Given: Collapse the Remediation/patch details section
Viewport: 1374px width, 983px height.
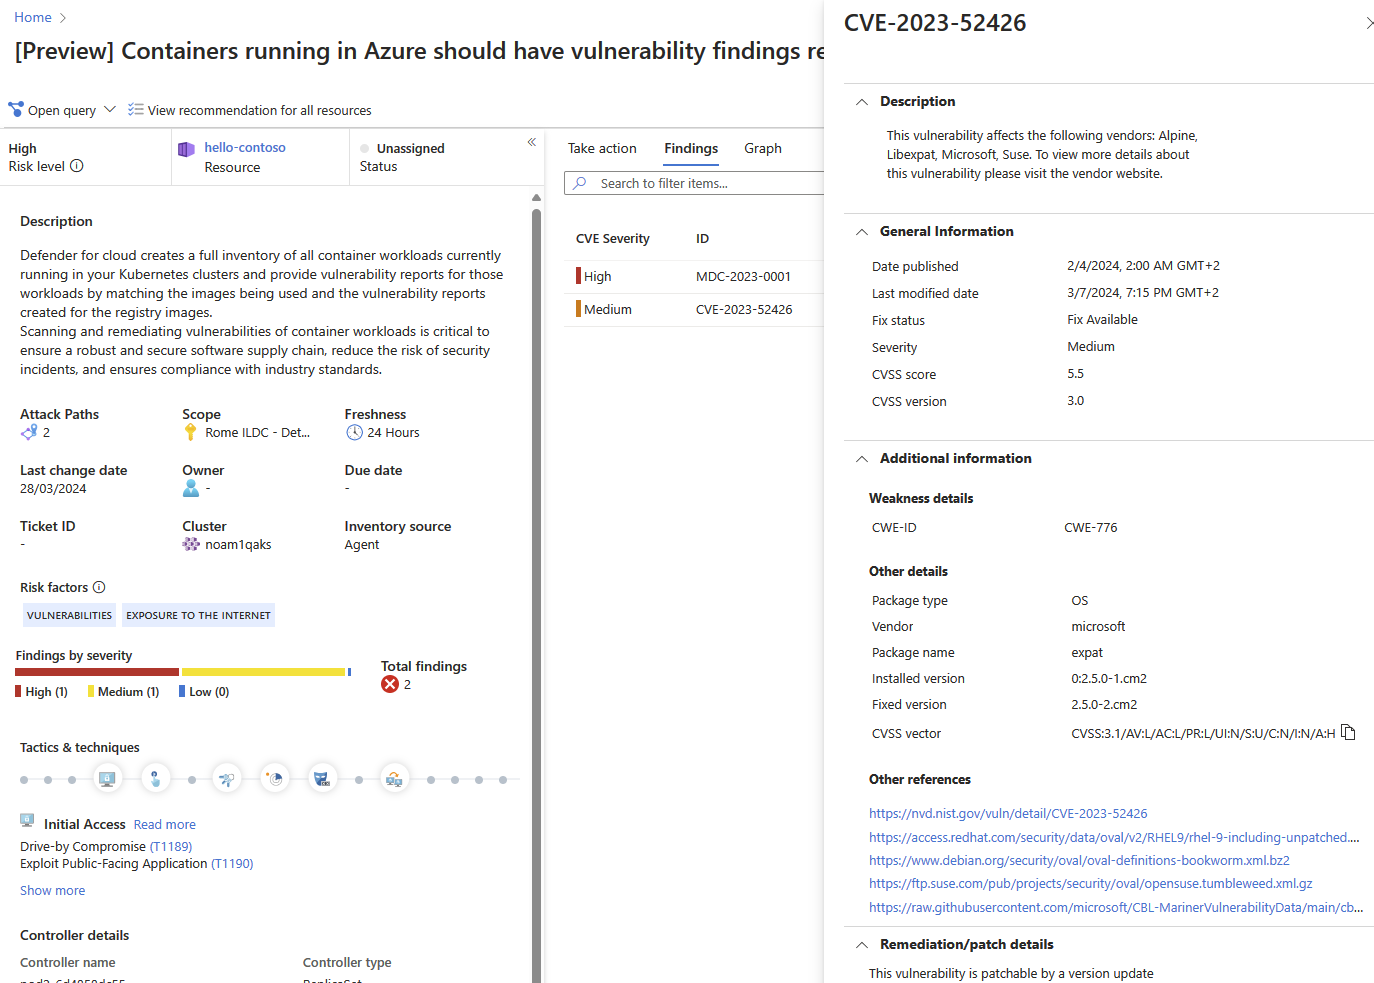Looking at the screenshot, I should pos(862,945).
